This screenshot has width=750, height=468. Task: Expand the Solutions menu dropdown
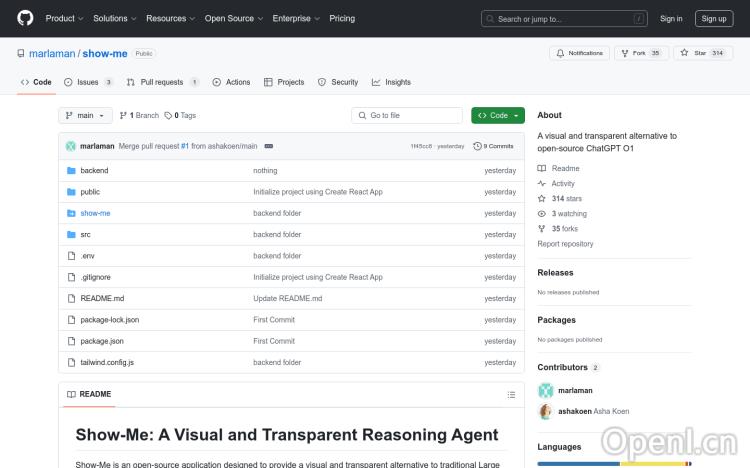(114, 18)
